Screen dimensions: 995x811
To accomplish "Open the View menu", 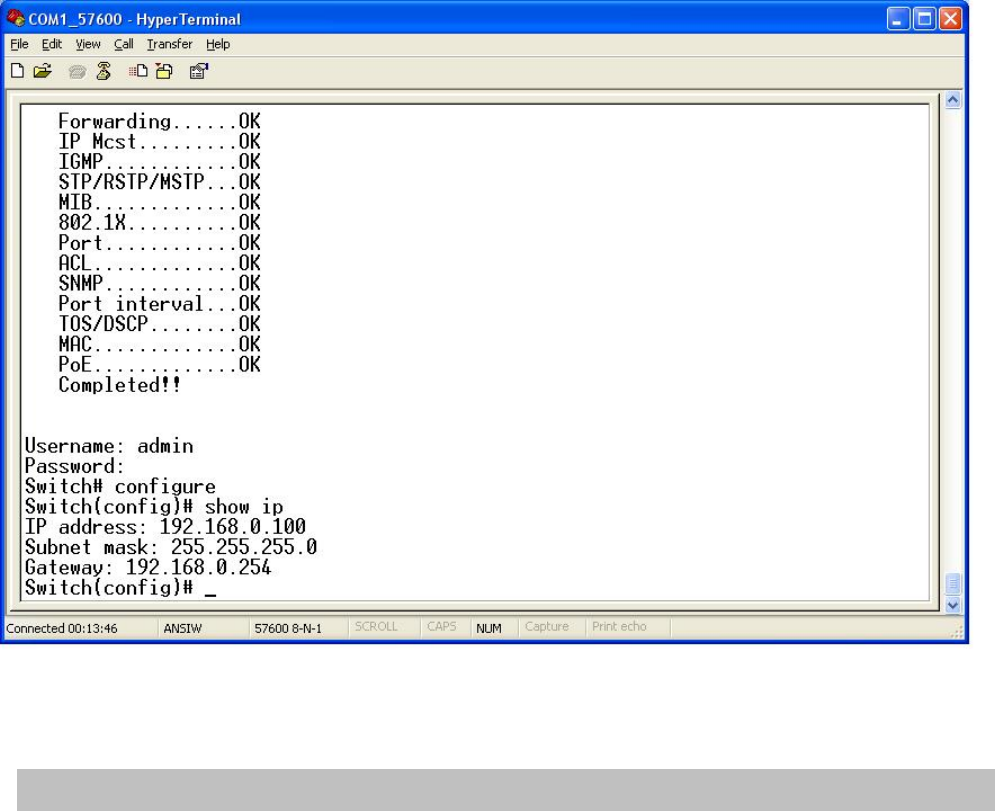I will click(88, 44).
